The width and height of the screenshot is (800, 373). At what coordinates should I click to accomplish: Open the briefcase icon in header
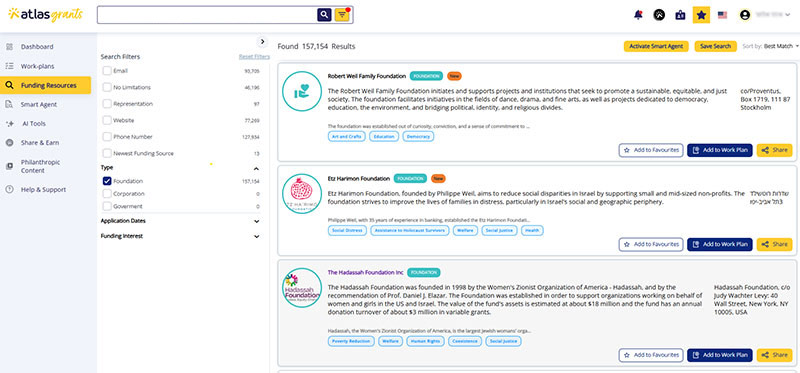(x=680, y=15)
